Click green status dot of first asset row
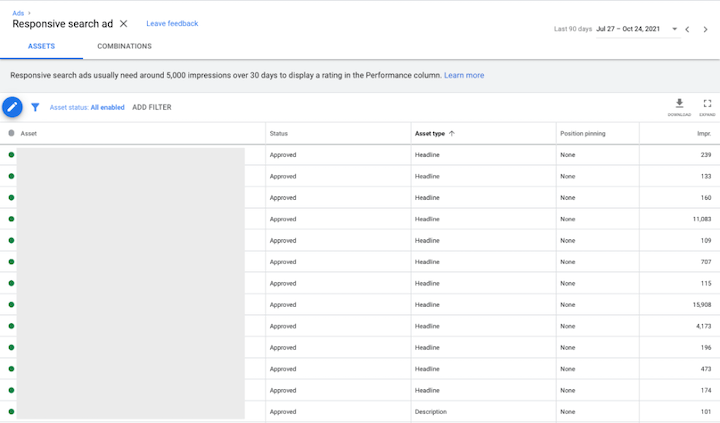The height and width of the screenshot is (423, 720). point(11,155)
